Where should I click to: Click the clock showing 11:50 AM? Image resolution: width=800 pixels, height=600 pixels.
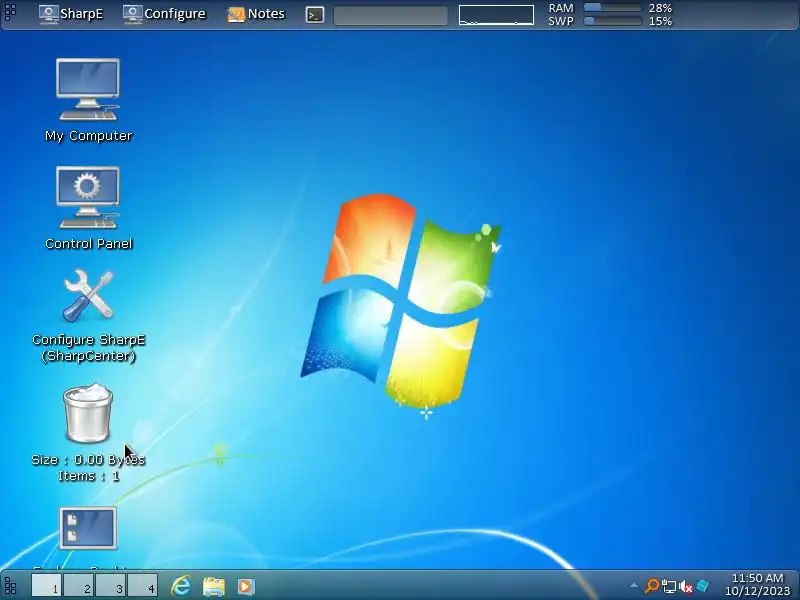point(757,578)
